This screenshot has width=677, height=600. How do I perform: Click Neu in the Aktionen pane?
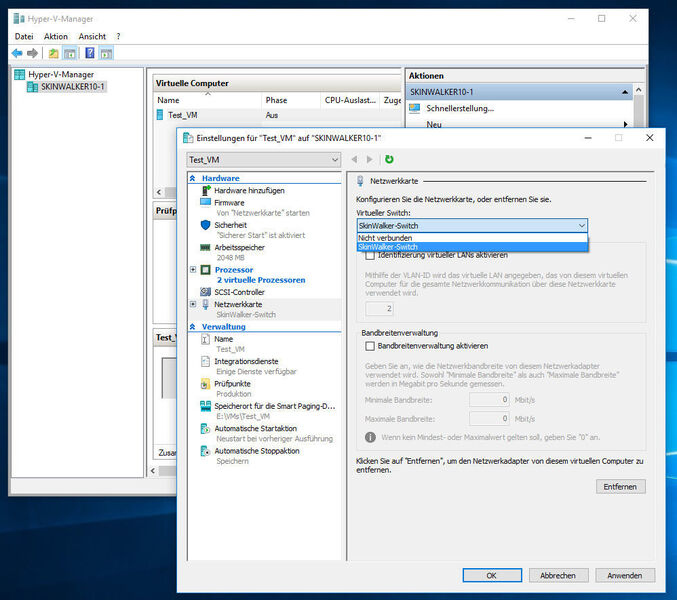pyautogui.click(x=434, y=124)
